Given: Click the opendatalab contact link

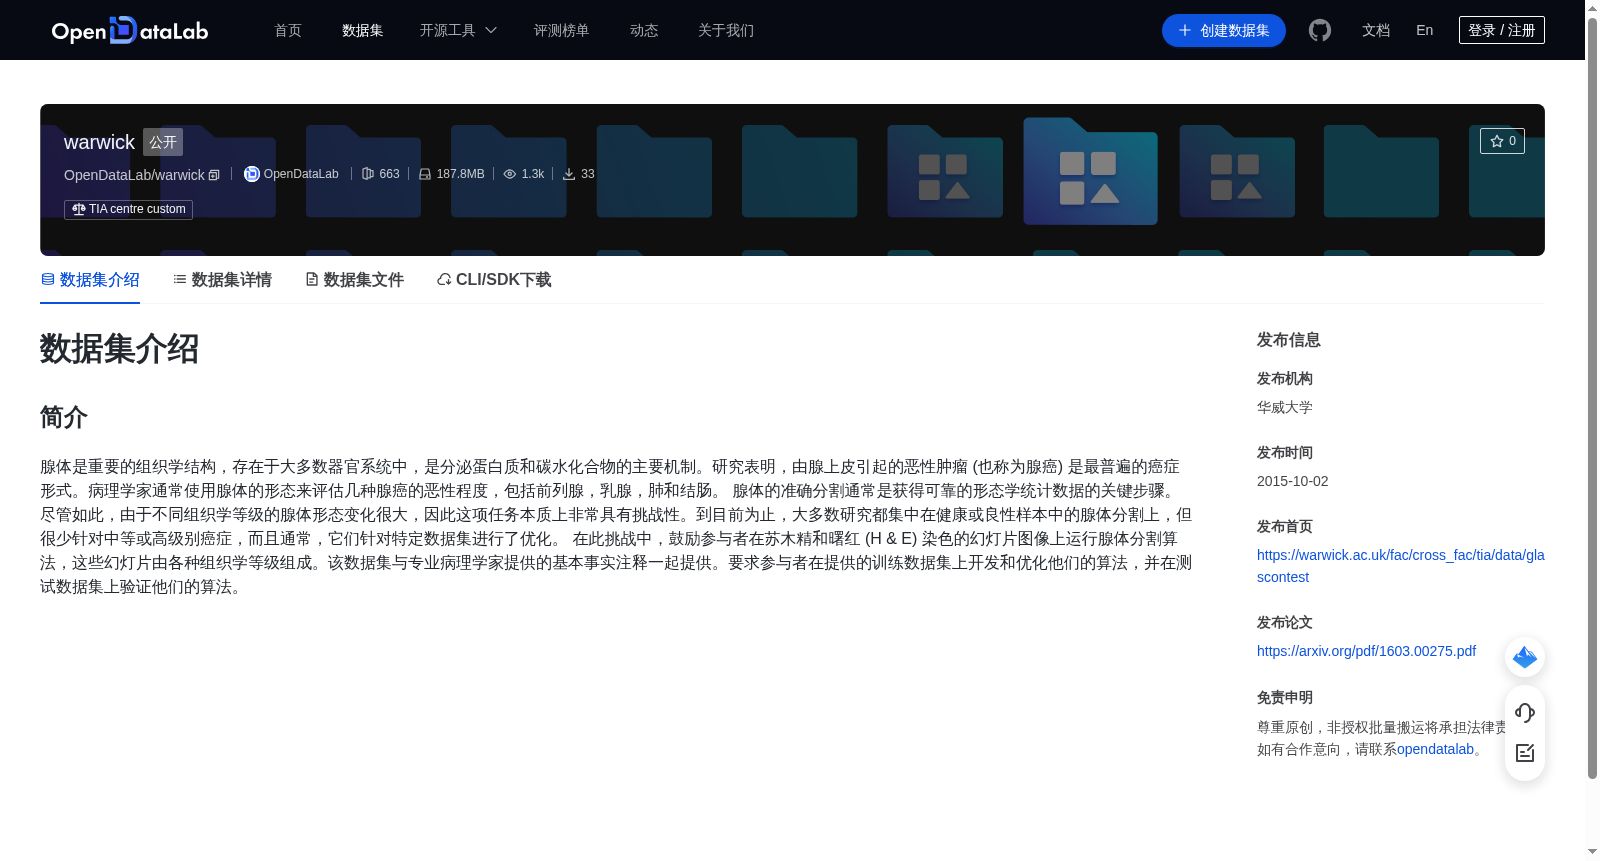Looking at the screenshot, I should point(1435,749).
